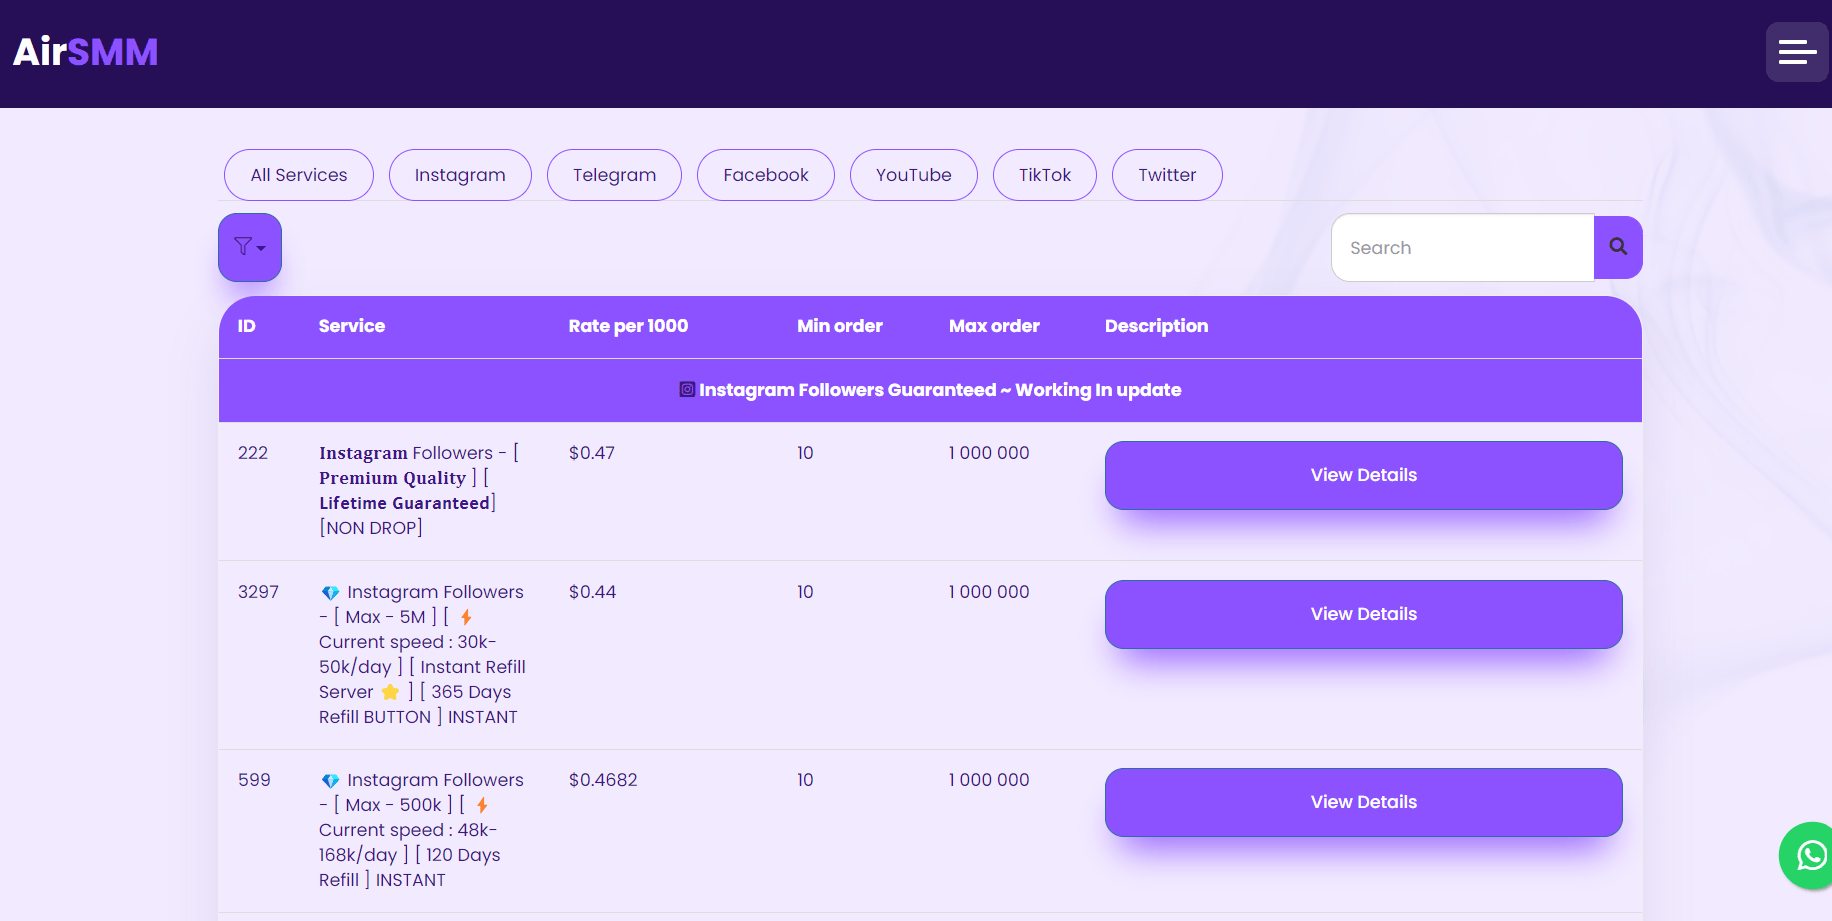Click the Rate per 1000 column header
Image resolution: width=1832 pixels, height=921 pixels.
pyautogui.click(x=628, y=326)
